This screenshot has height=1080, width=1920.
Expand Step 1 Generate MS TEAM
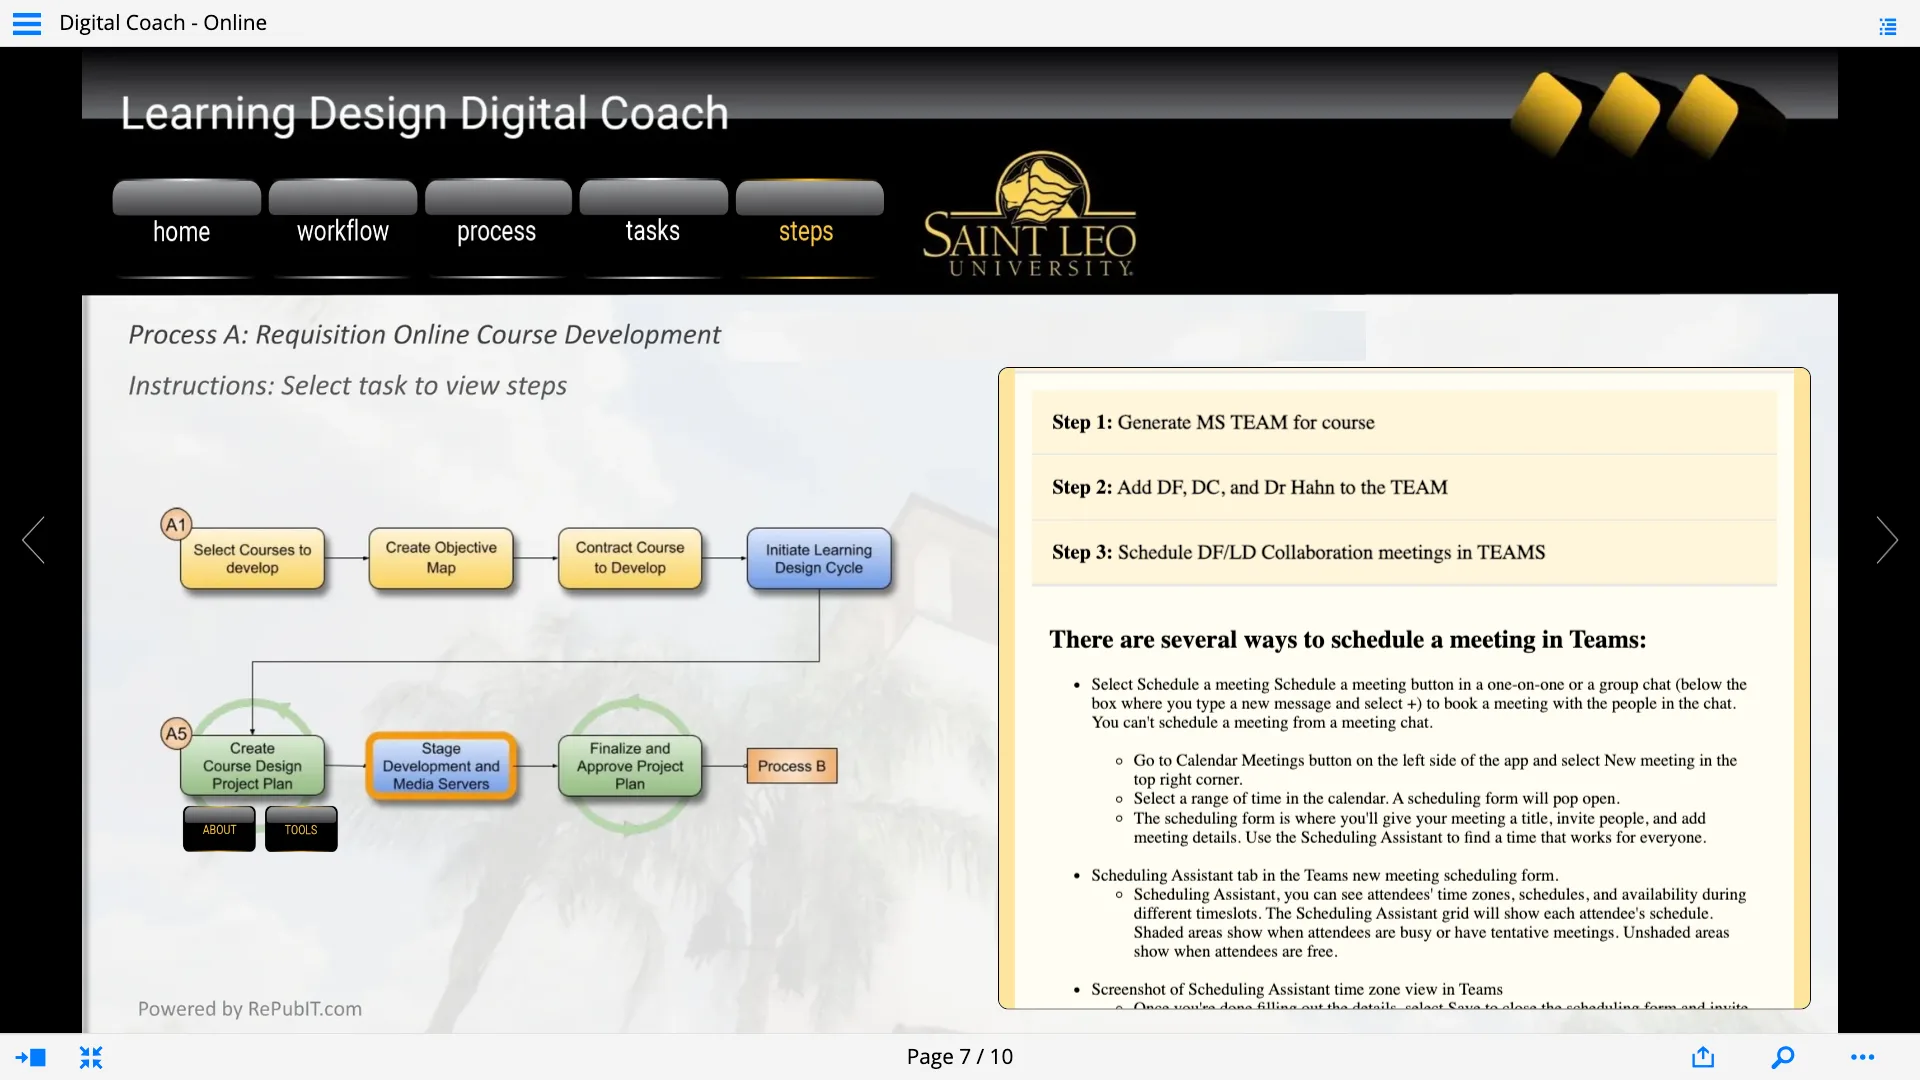point(1404,422)
